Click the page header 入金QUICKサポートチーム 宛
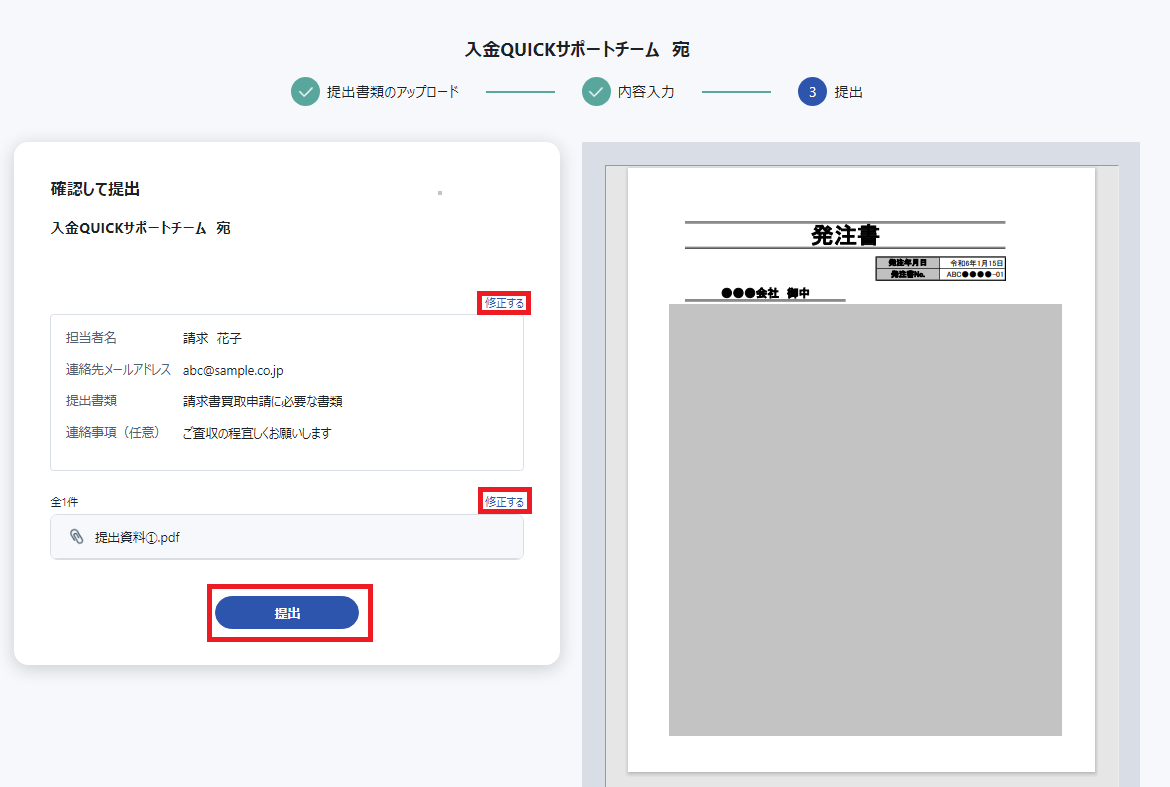The width and height of the screenshot is (1170, 787). (577, 49)
